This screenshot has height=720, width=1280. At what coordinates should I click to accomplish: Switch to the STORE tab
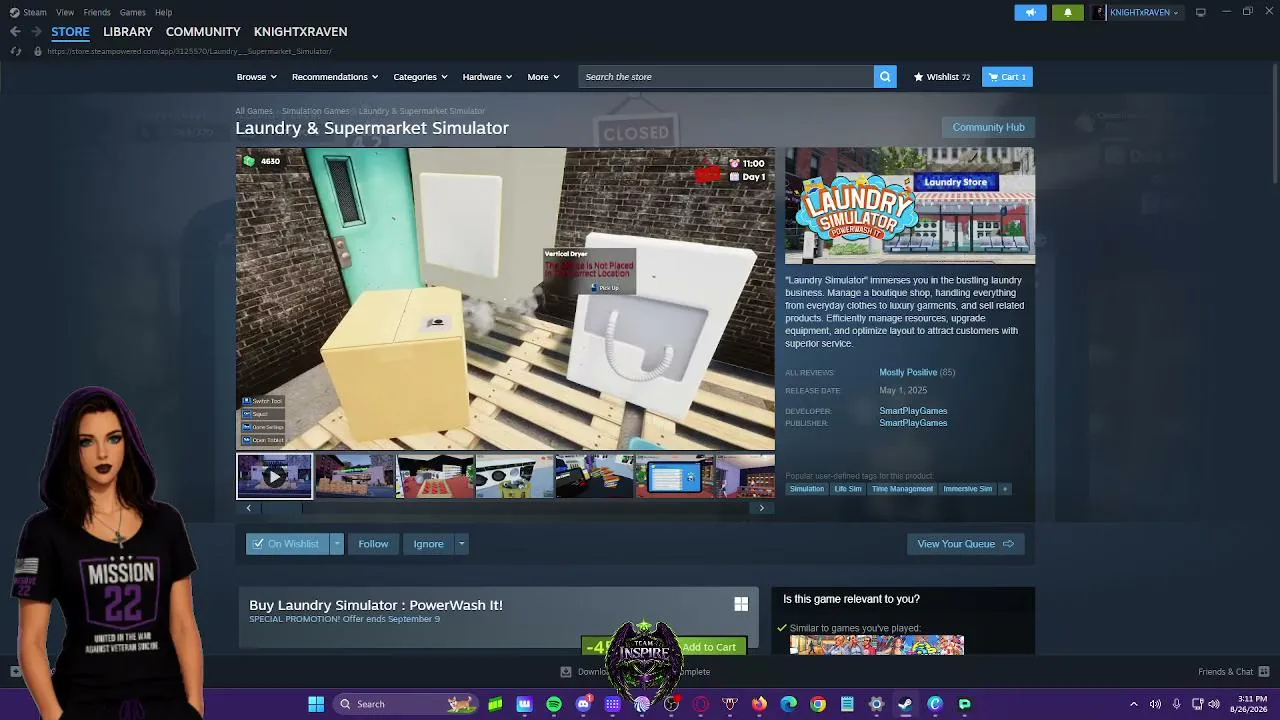coord(70,32)
